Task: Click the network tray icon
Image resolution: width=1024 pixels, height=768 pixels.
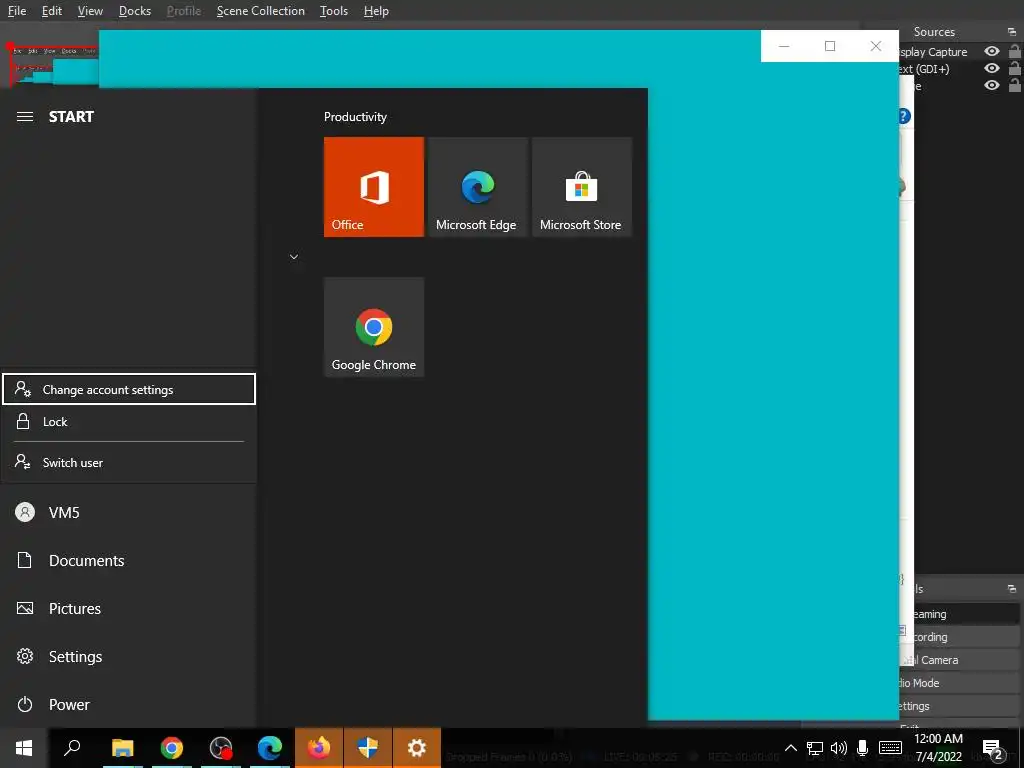Action: (814, 748)
